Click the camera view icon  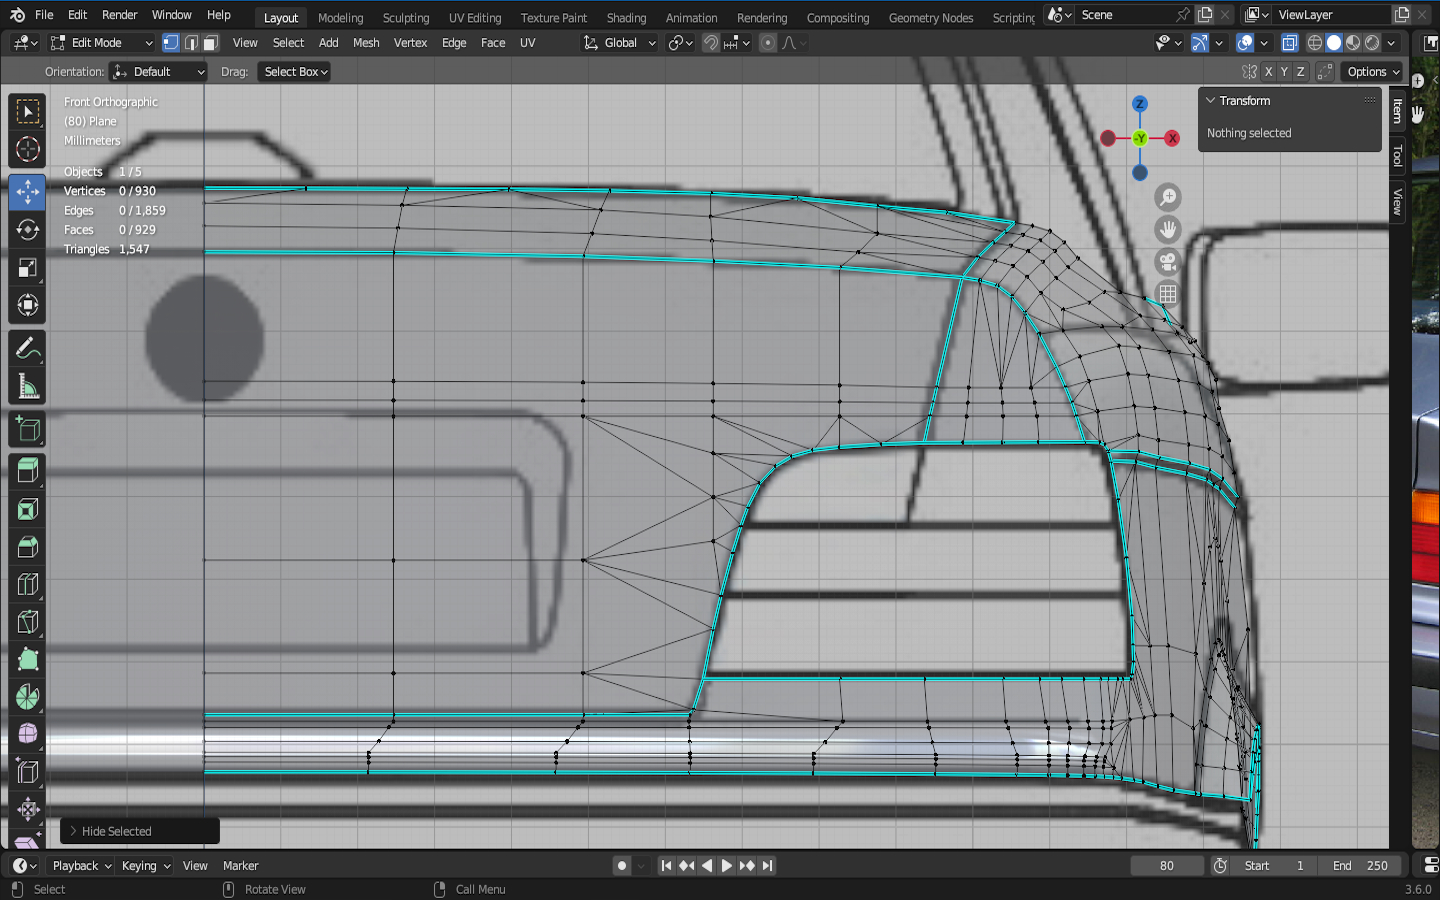(x=1167, y=262)
